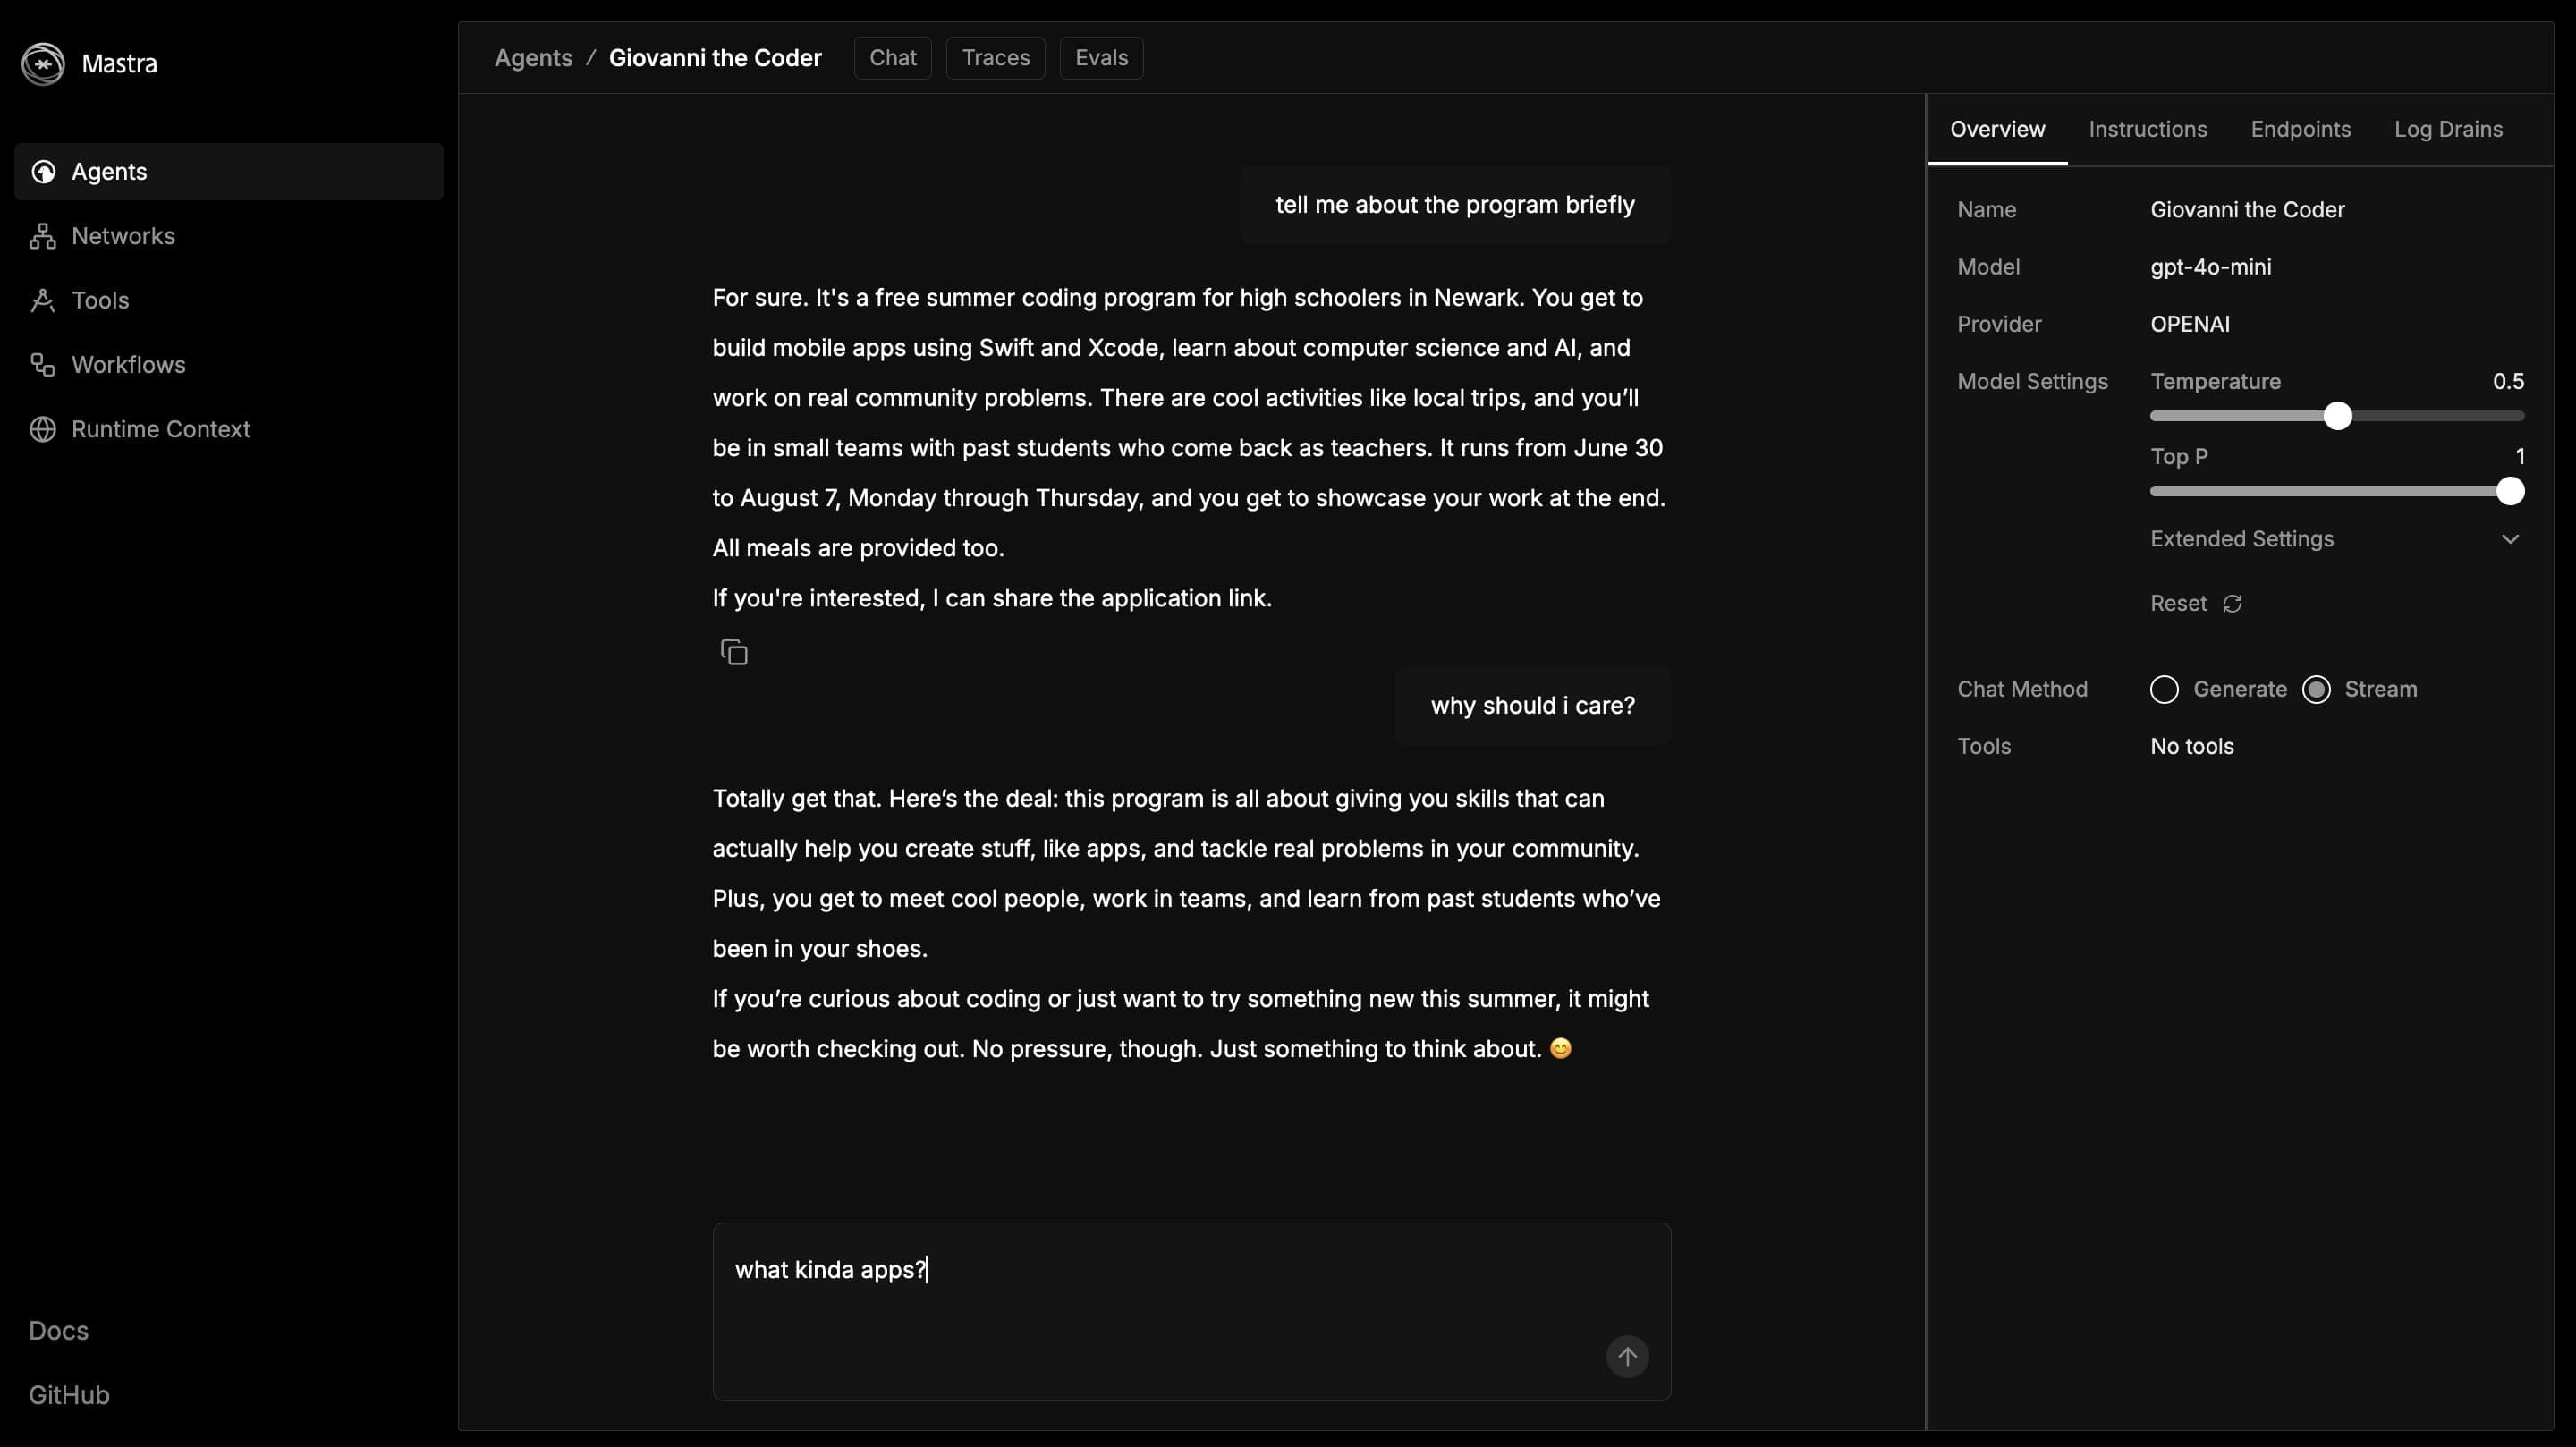Open the Traces tab
The width and height of the screenshot is (2576, 1447).
[x=995, y=58]
